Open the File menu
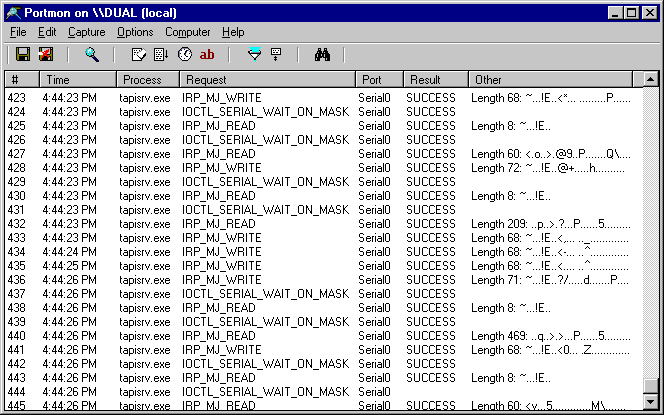The image size is (664, 415). 18,32
